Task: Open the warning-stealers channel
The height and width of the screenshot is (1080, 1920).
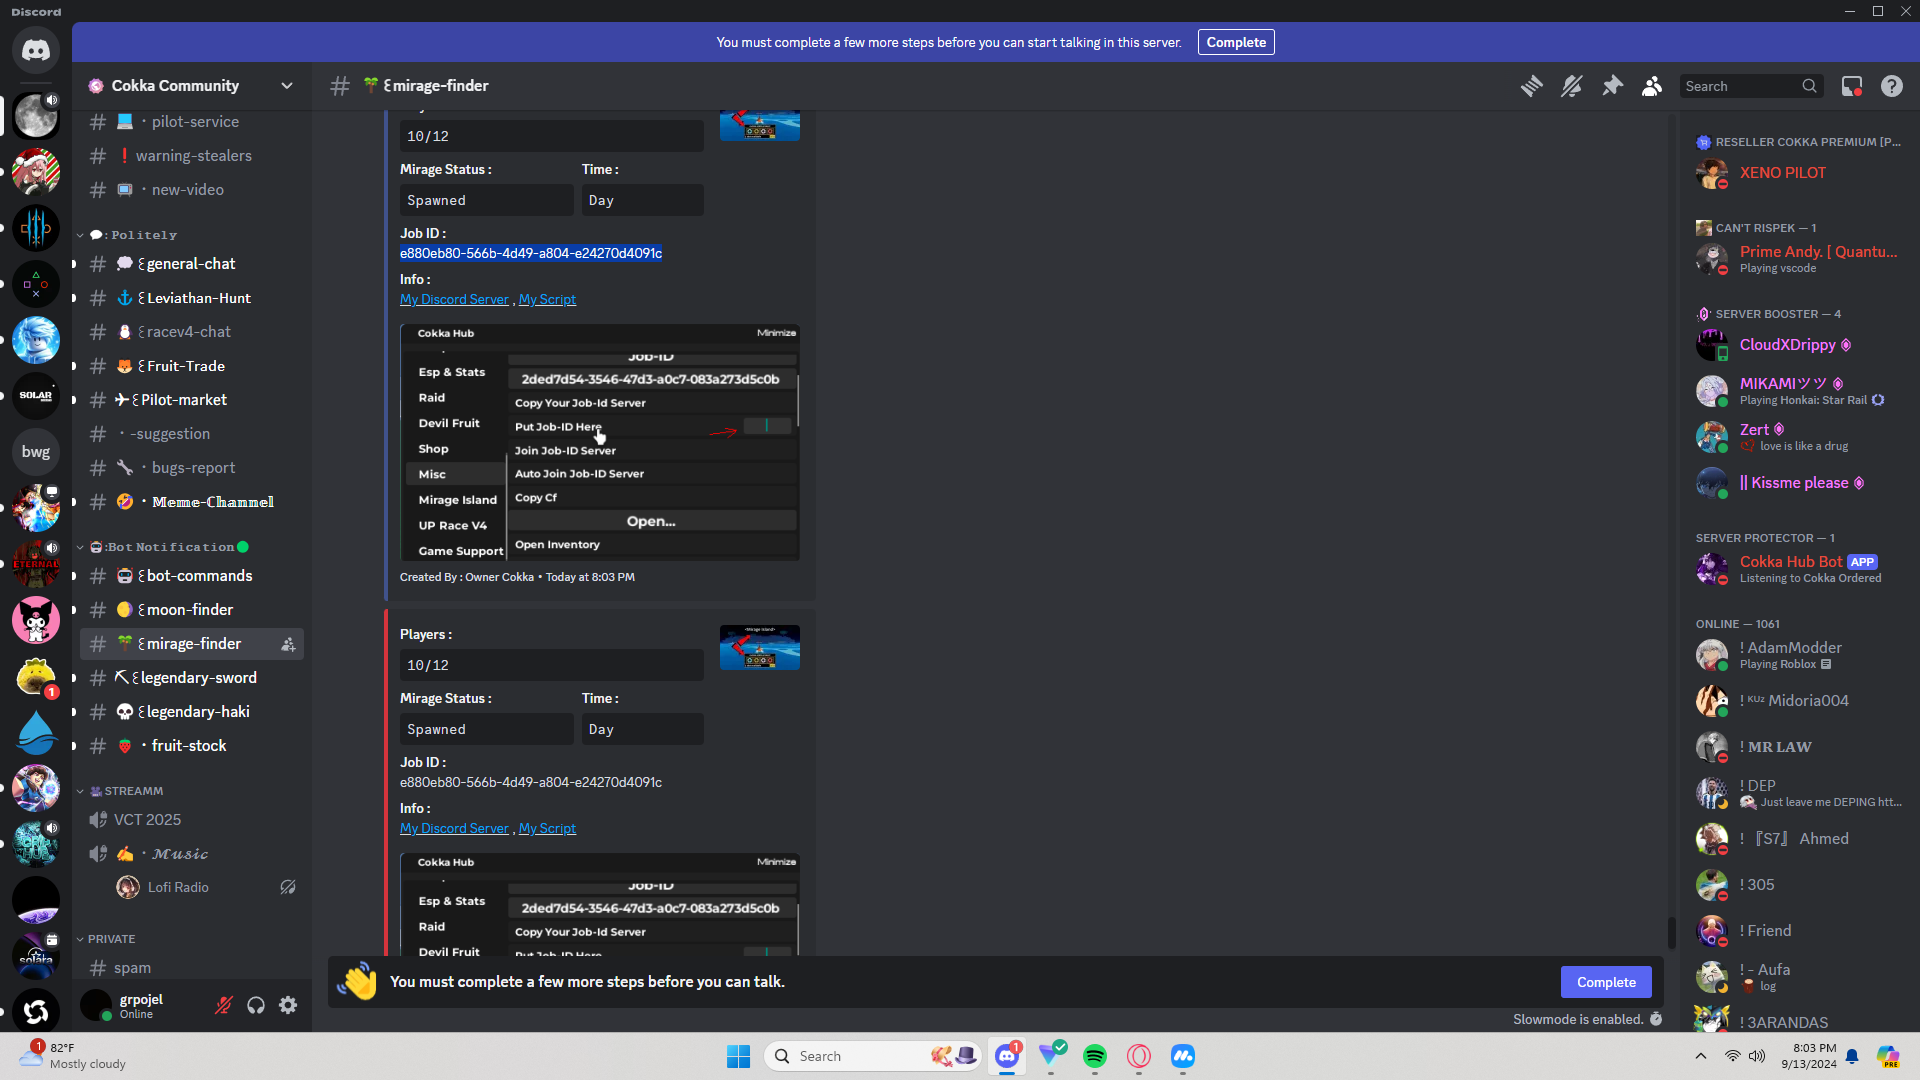Action: 192,156
